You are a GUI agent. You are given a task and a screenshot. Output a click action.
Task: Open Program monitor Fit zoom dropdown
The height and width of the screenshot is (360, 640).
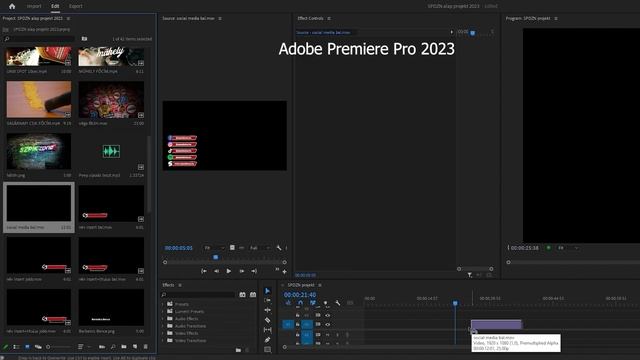point(568,248)
